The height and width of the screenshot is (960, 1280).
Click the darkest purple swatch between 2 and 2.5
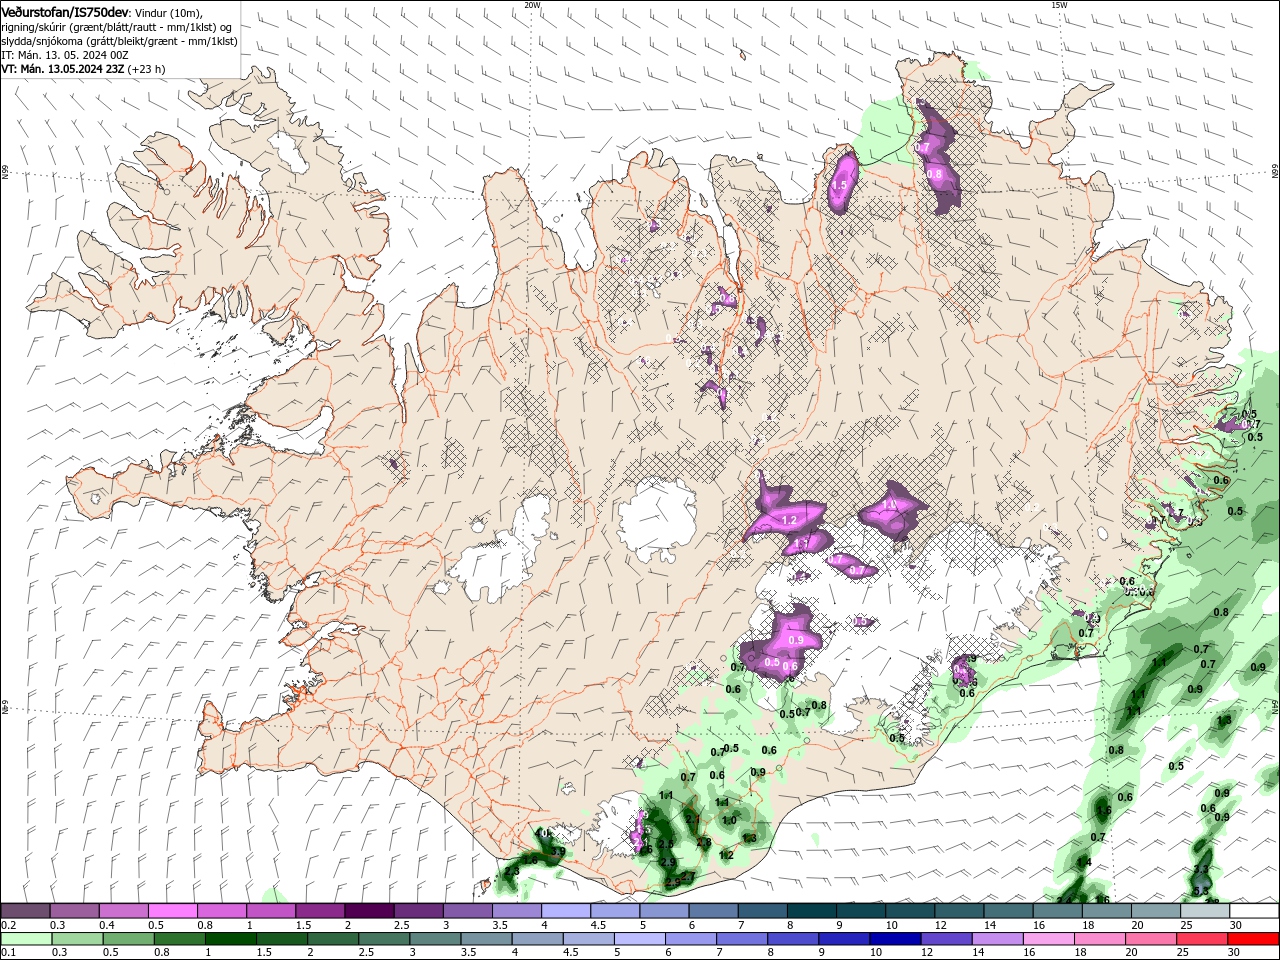tap(369, 910)
